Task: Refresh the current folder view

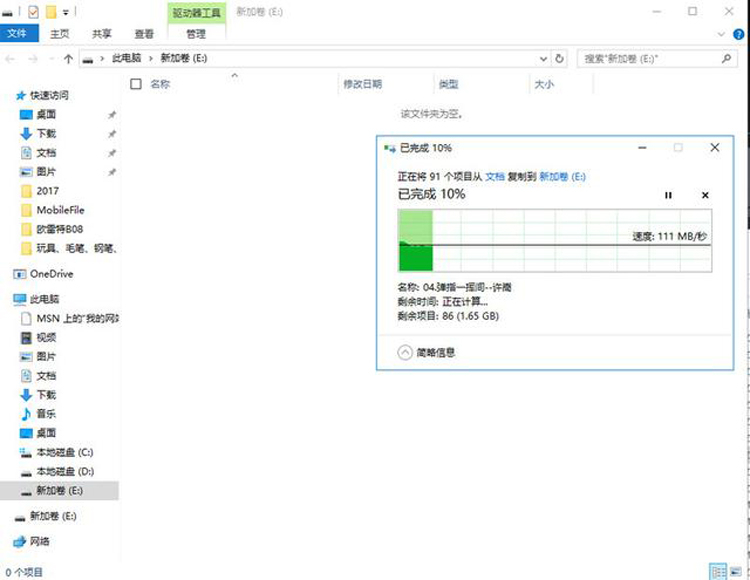Action: click(x=559, y=59)
